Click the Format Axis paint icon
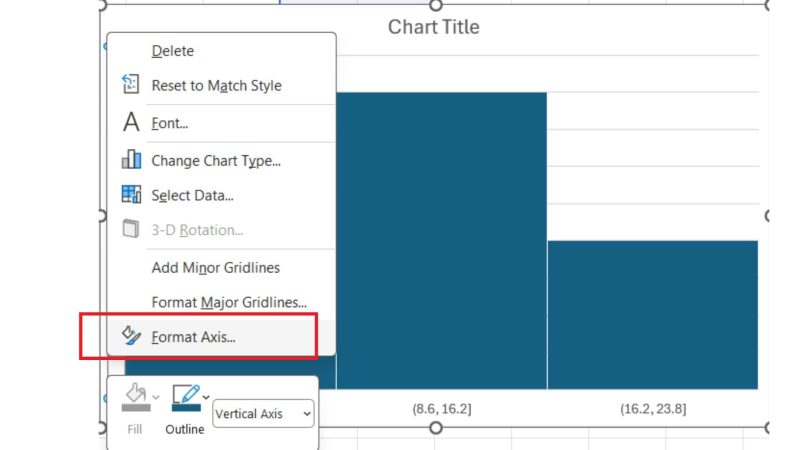Screen dimensions: 800x450 pyautogui.click(x=131, y=335)
